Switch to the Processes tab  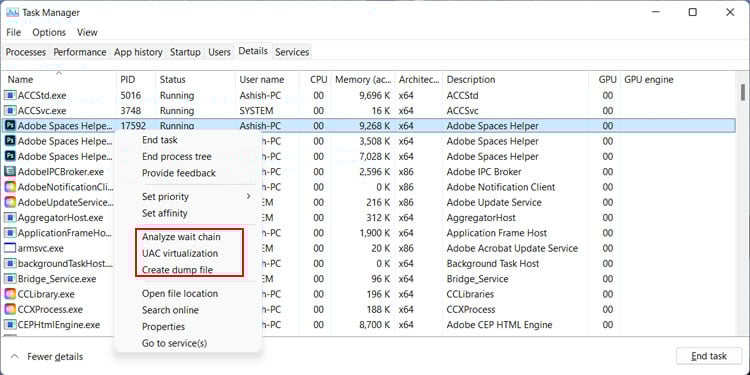click(x=26, y=52)
